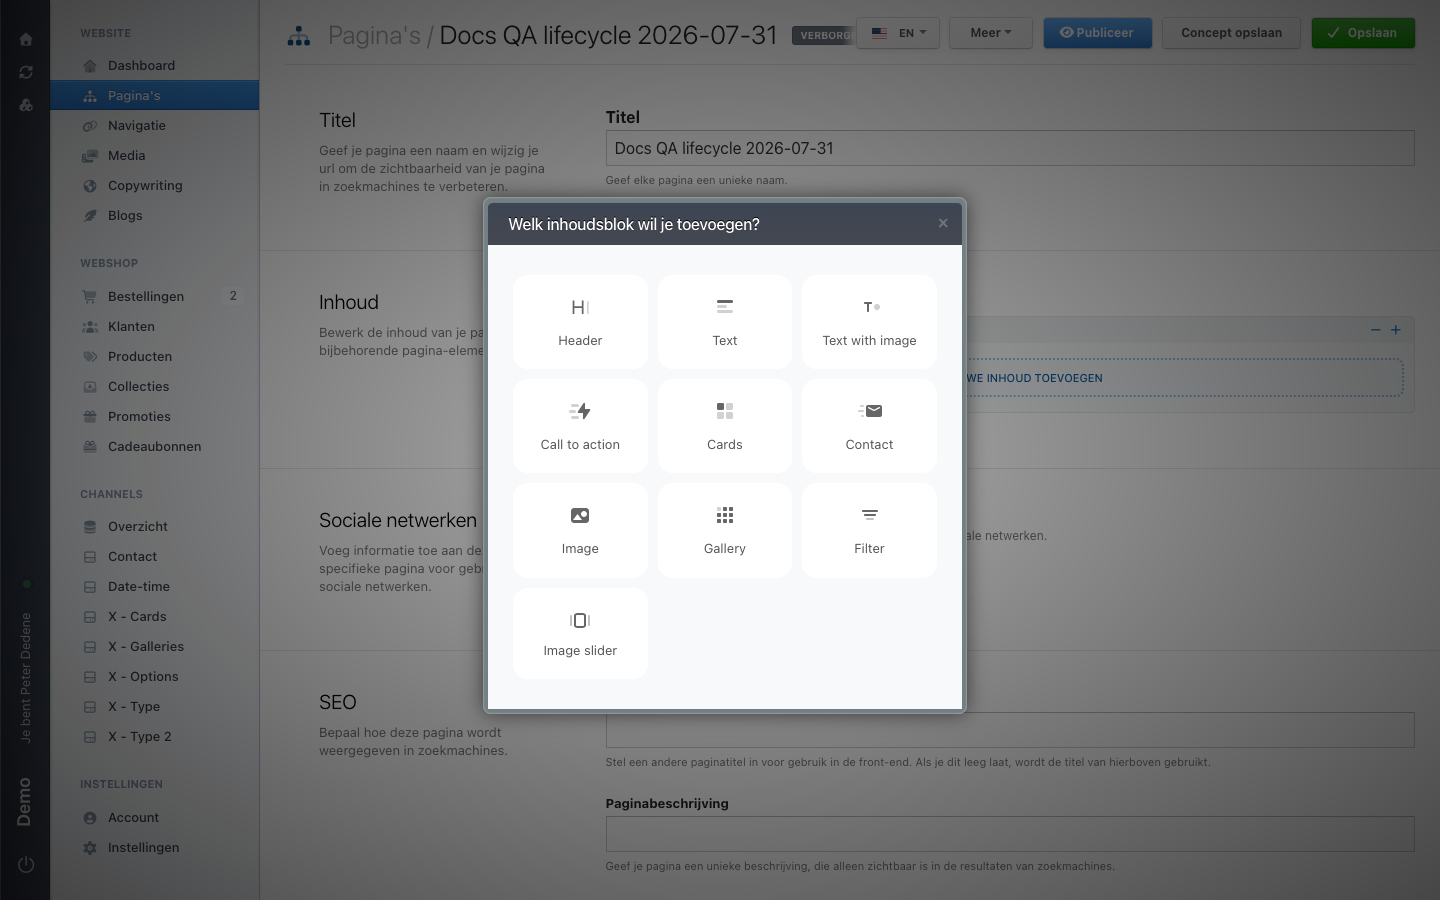Screen dimensions: 1440x900
Task: Open X - Options channel
Action: (x=155, y=676)
